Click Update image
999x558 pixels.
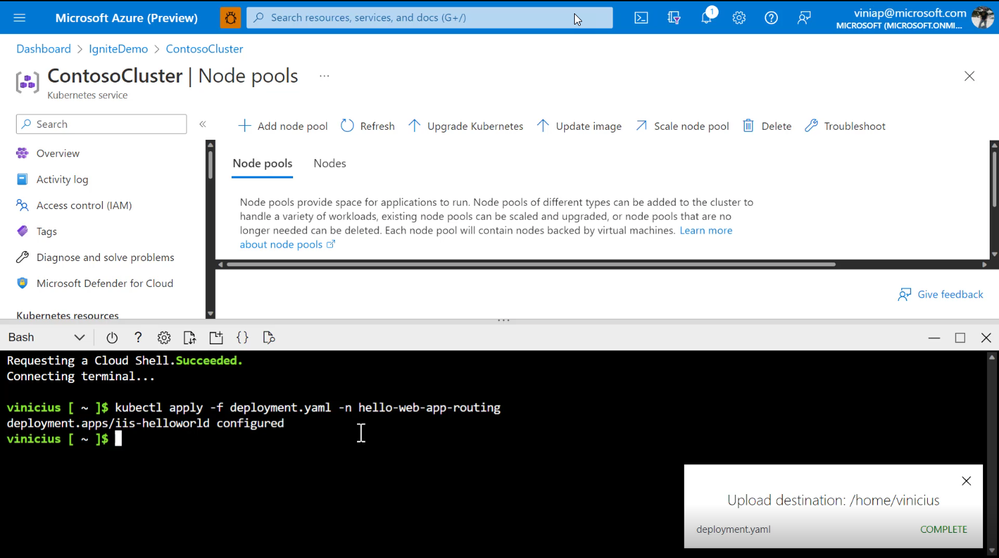coord(579,126)
